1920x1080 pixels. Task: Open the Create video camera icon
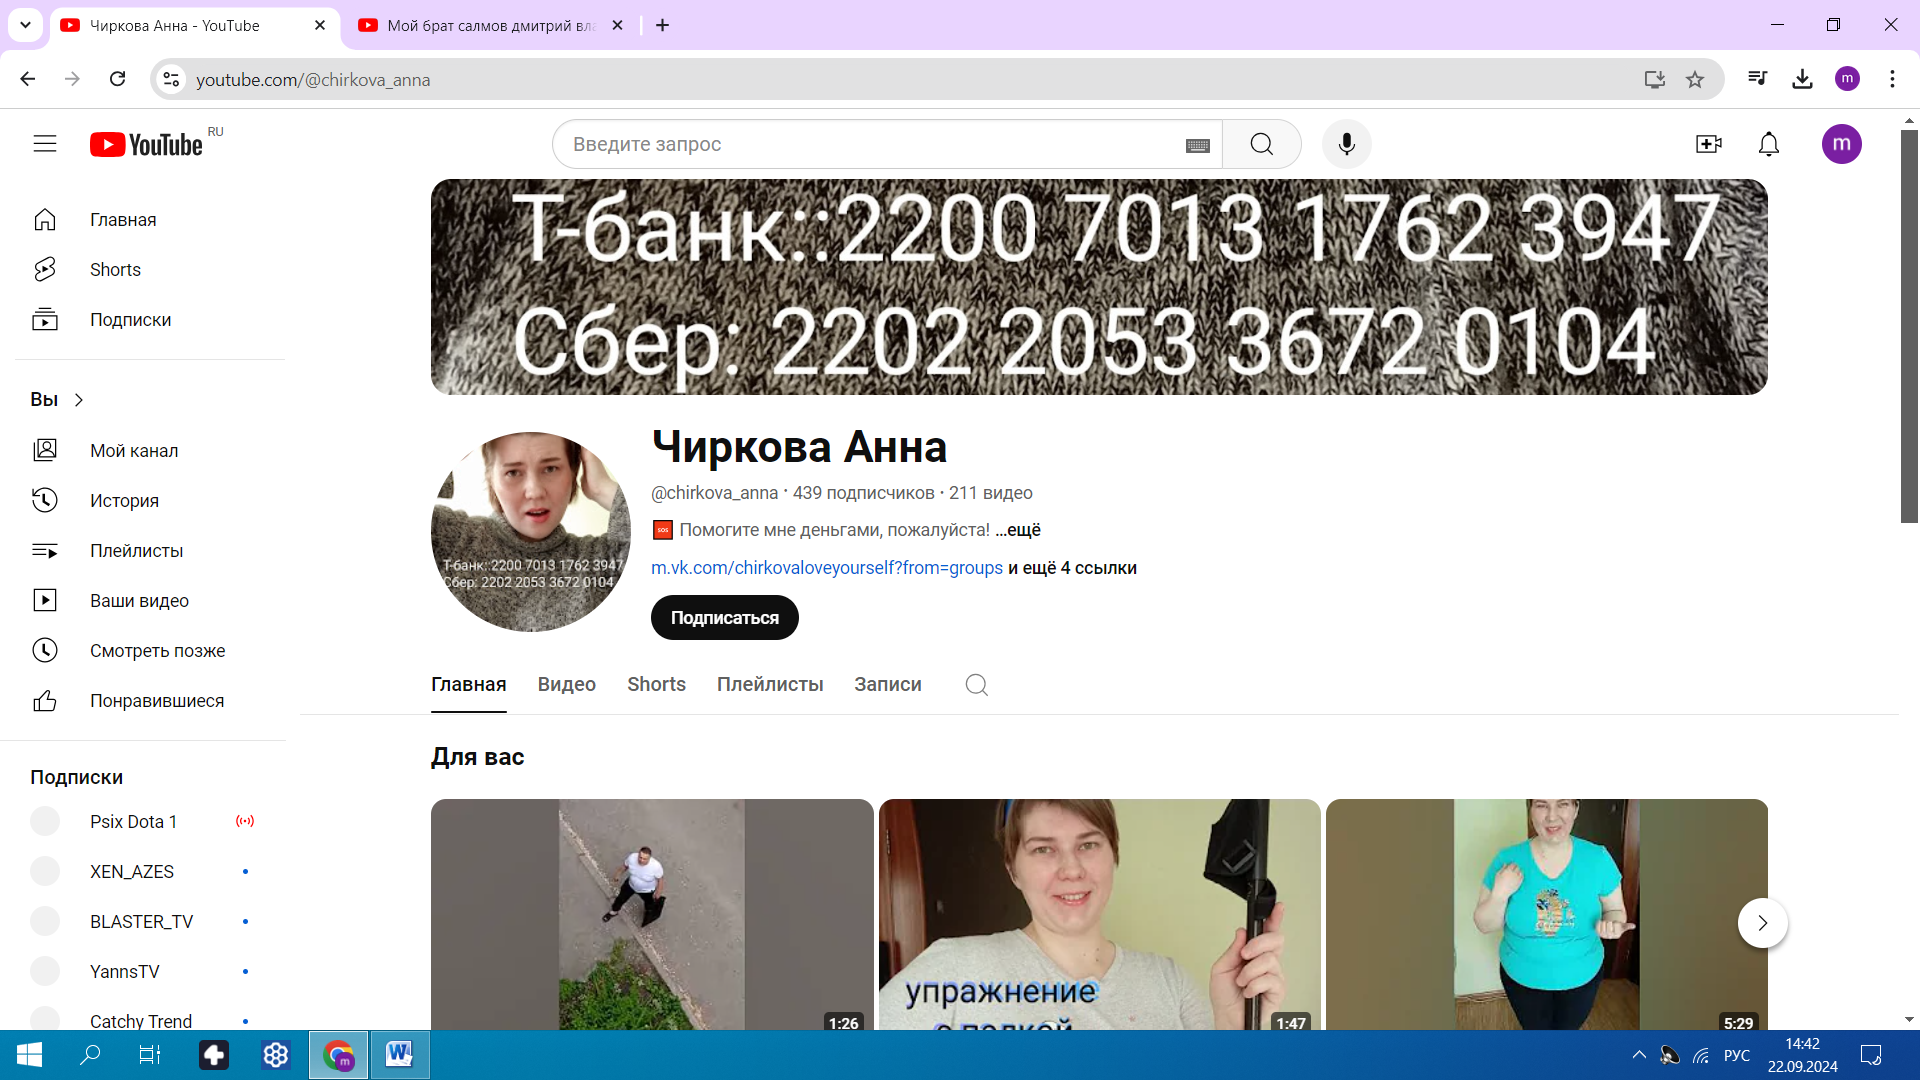click(x=1709, y=144)
